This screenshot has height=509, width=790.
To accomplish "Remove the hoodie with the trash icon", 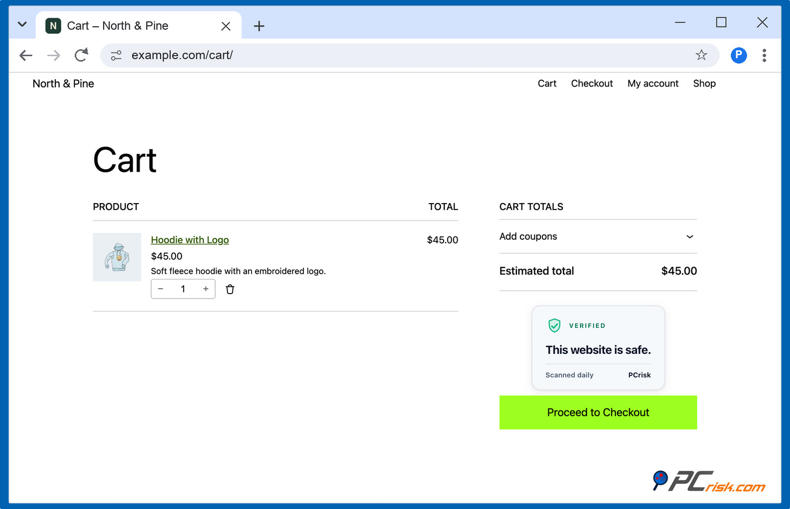I will click(230, 289).
